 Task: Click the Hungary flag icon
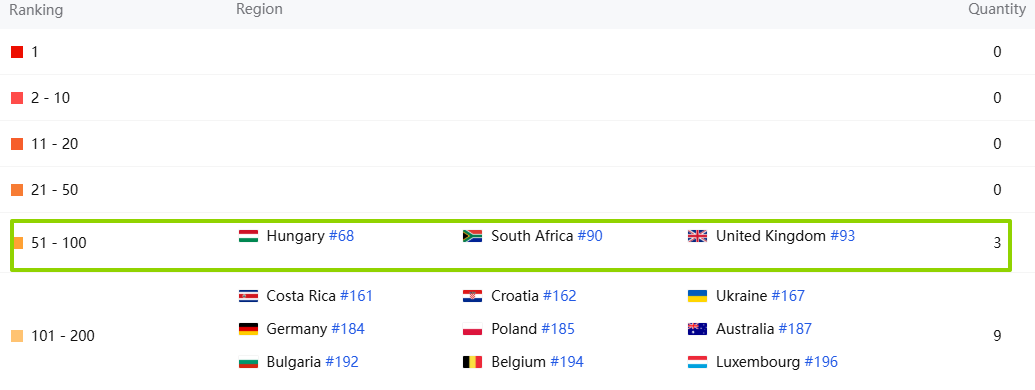(248, 236)
